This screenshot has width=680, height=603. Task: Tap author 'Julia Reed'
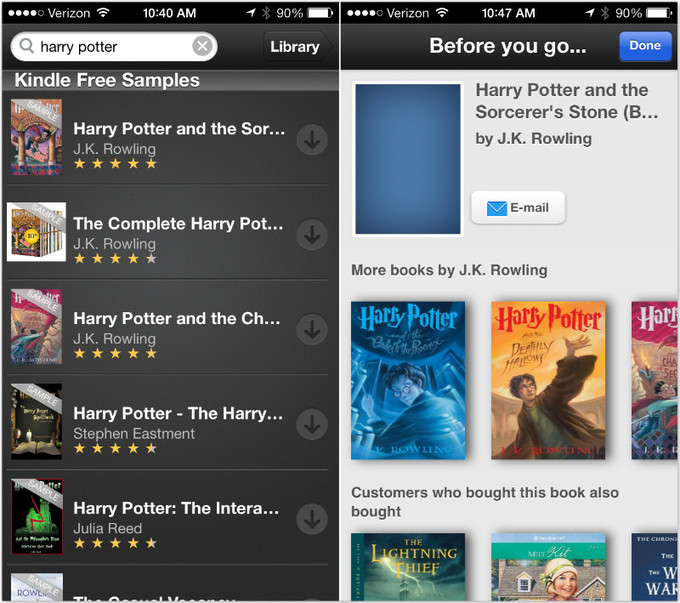pyautogui.click(x=108, y=528)
